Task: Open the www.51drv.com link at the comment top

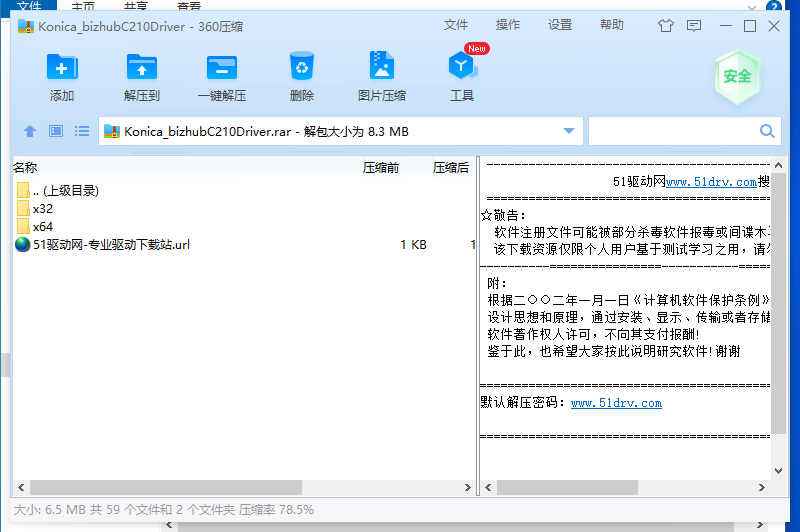Action: tap(711, 182)
